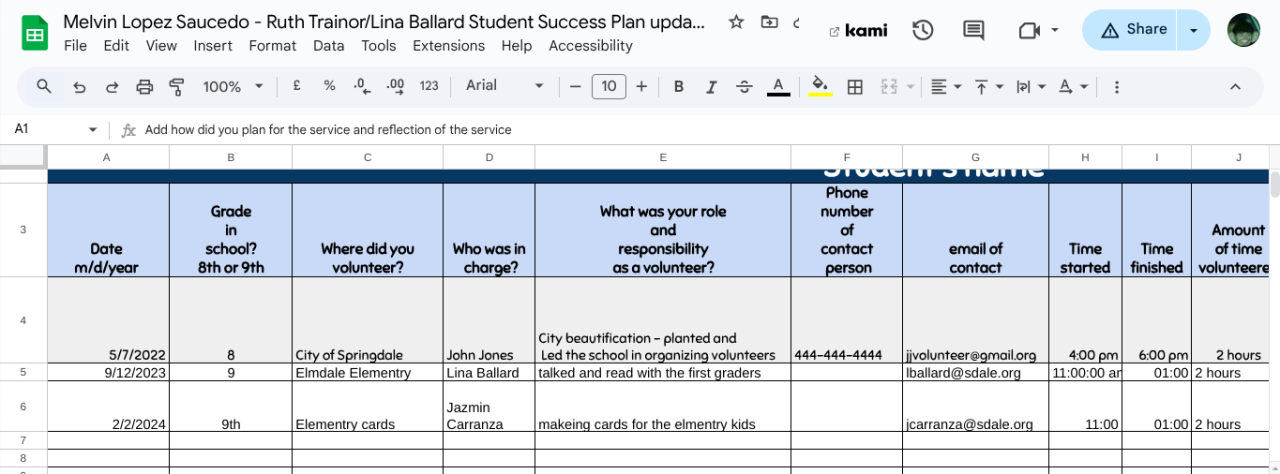Open the yellow fill color picker
Viewport: 1280px width, 474px height.
click(x=820, y=87)
